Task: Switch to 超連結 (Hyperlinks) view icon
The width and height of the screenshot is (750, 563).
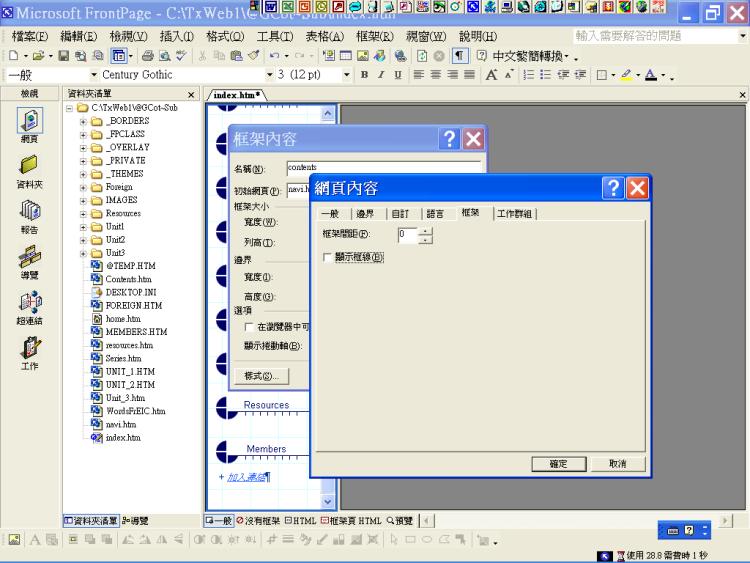Action: [x=29, y=303]
